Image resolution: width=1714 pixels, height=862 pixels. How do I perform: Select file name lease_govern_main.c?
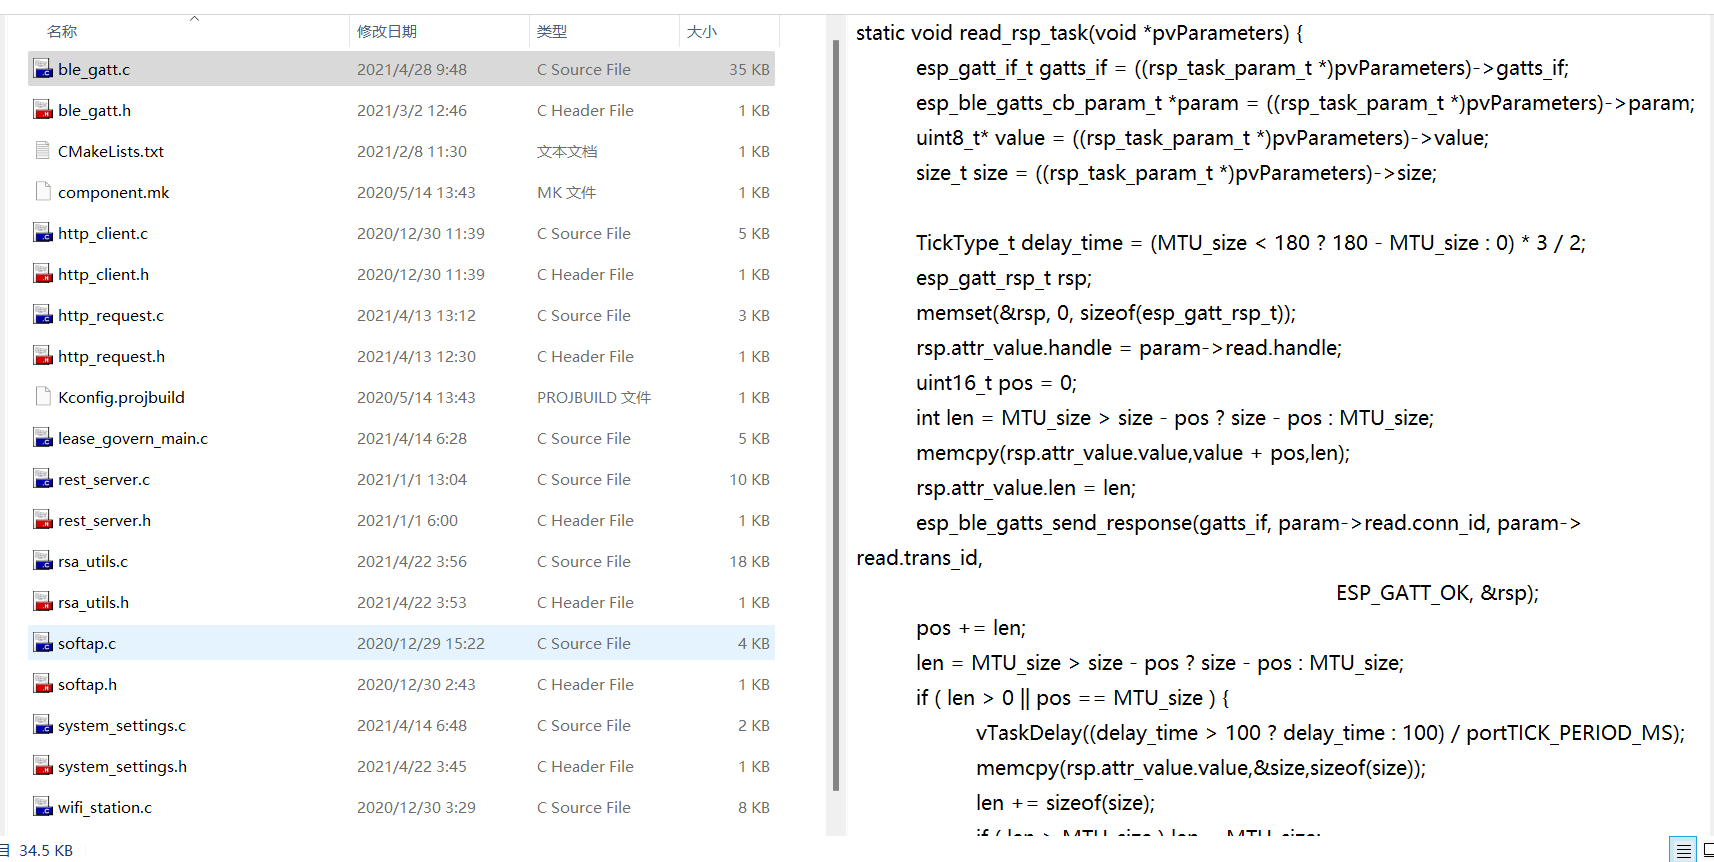point(133,438)
